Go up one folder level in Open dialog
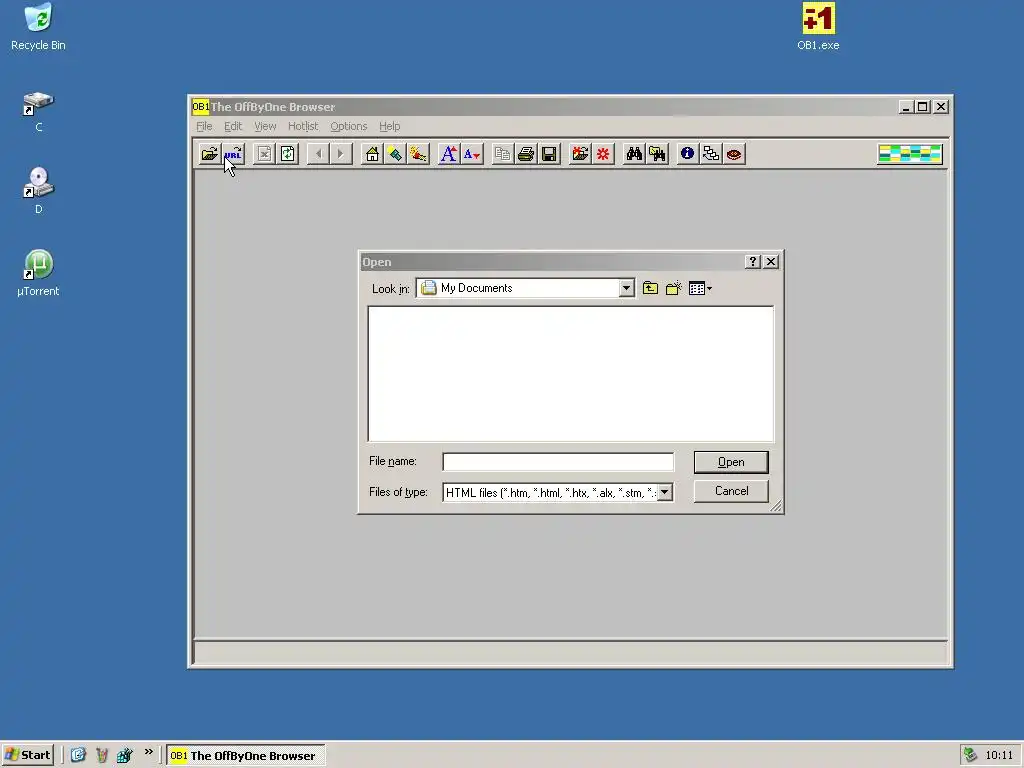1024x768 pixels. pos(650,288)
